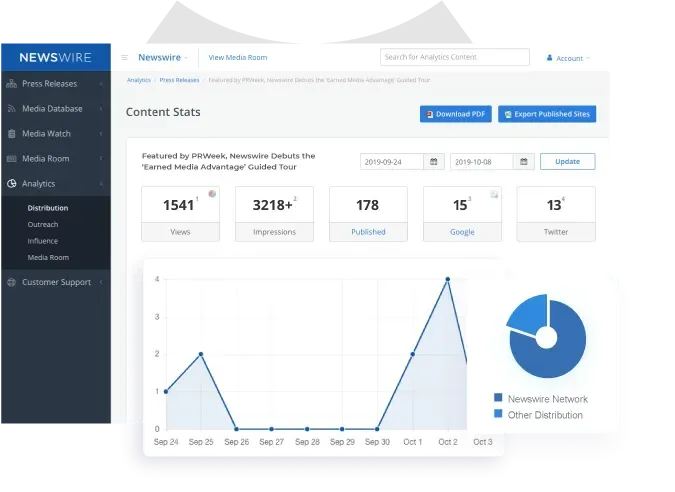
Task: Click the Update button
Action: [567, 161]
